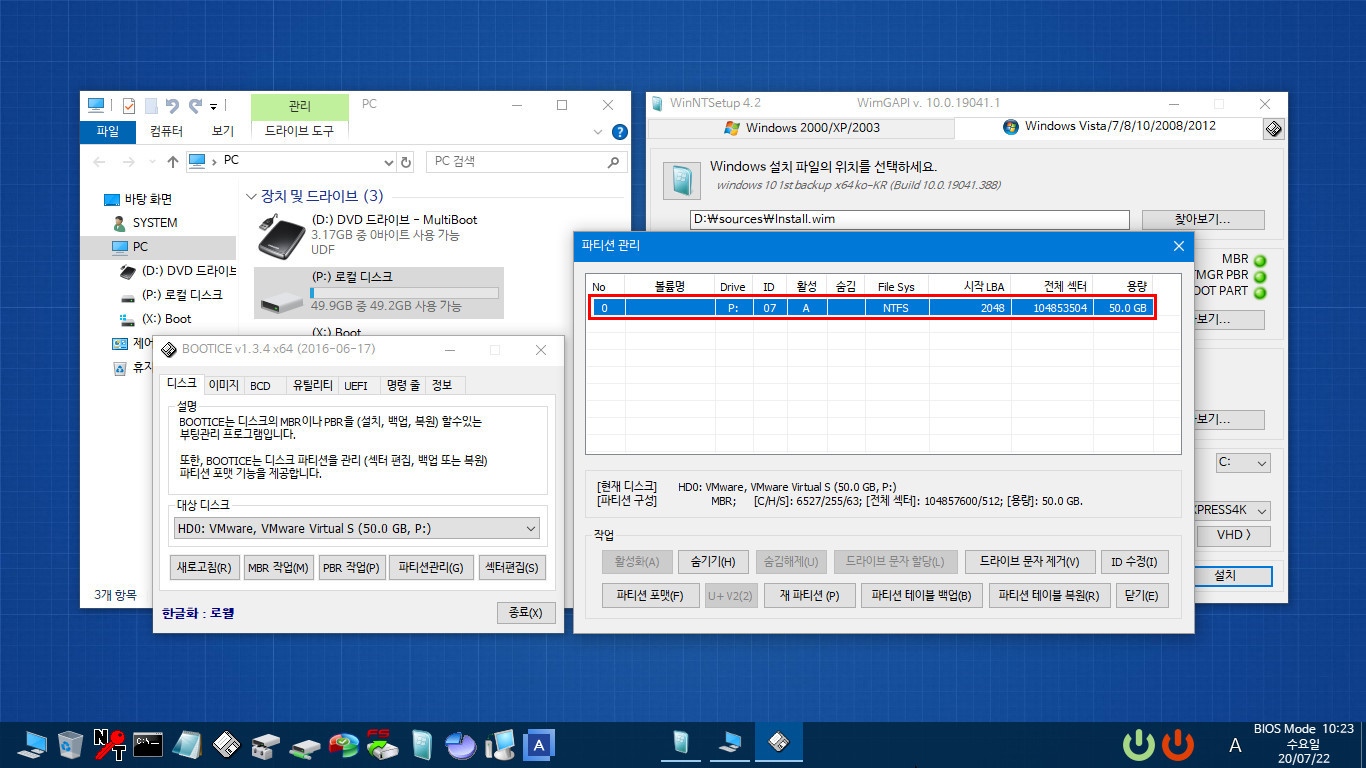Open the 파일 menu in Explorer
The image size is (1366, 768).
pos(107,131)
